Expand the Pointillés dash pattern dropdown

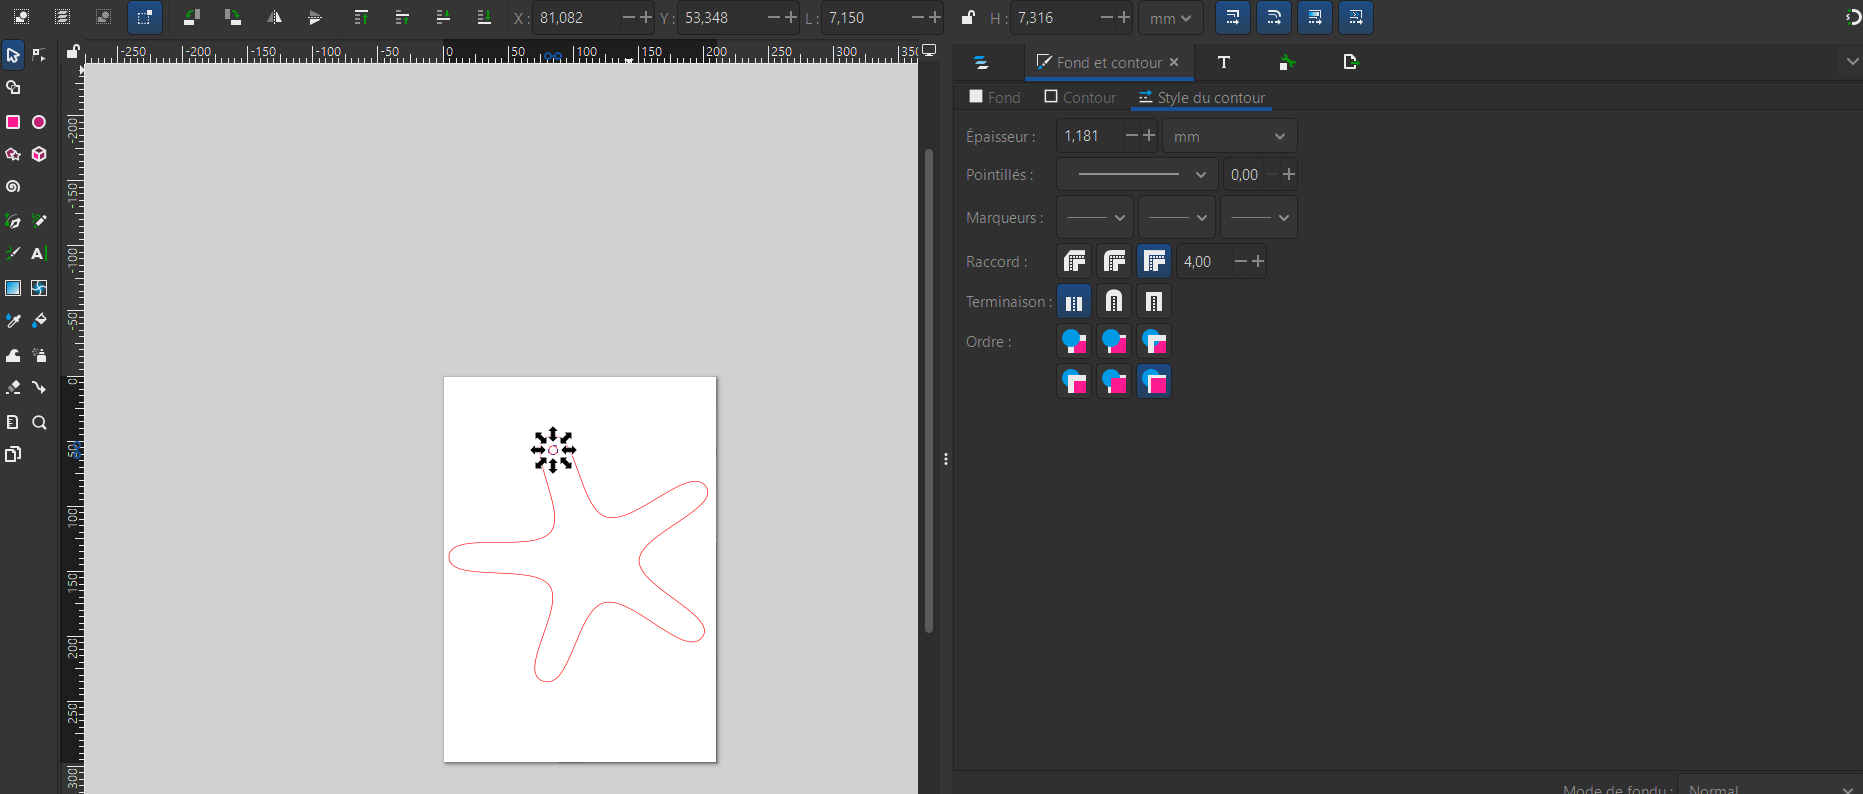point(1137,175)
